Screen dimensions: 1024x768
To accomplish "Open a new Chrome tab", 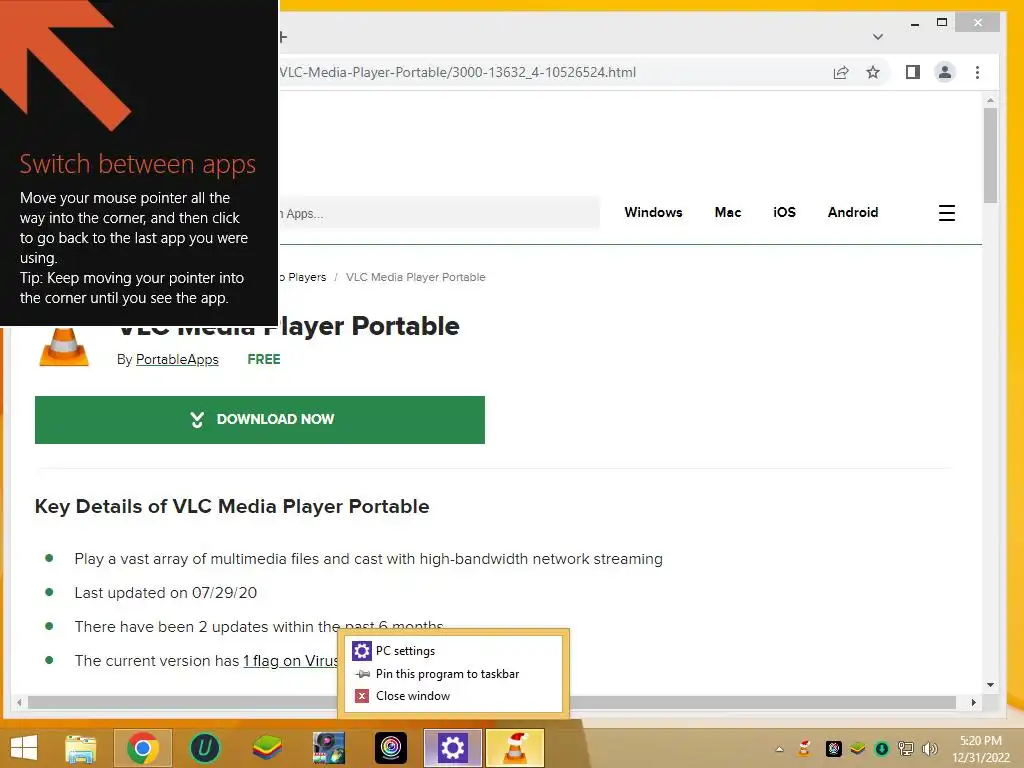I will pyautogui.click(x=282, y=37).
